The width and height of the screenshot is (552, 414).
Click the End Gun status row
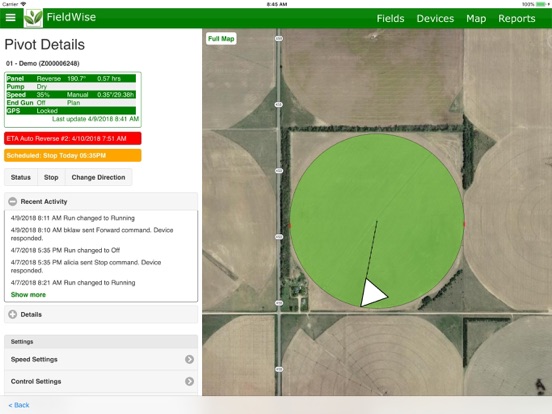[x=71, y=103]
